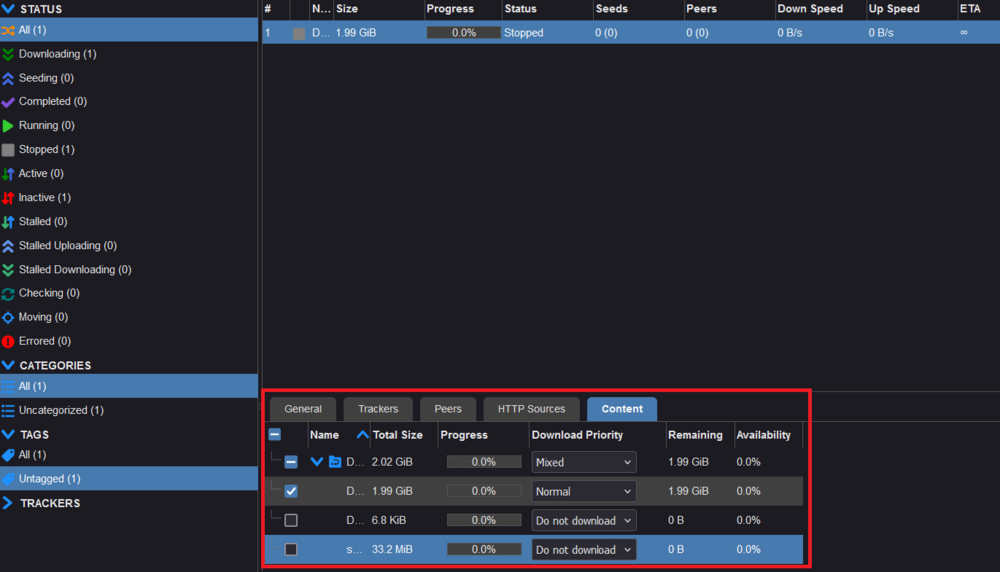
Task: Click the Stalled Uploading icon
Action: click(x=8, y=246)
